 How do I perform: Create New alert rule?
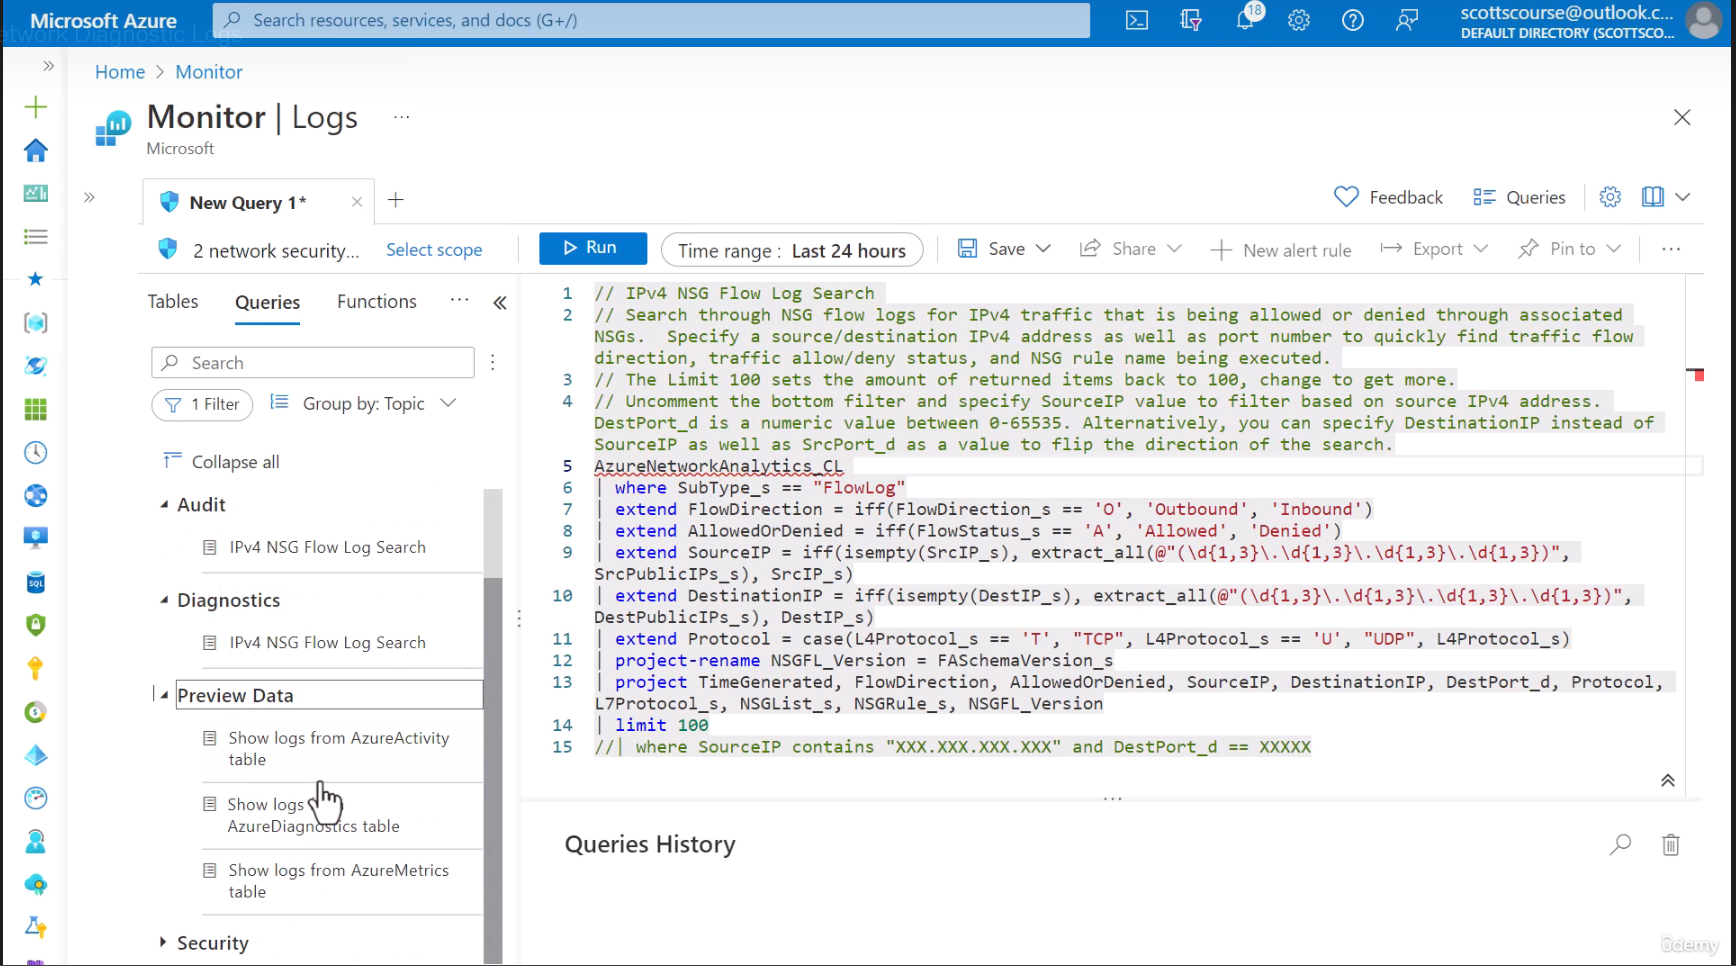click(1281, 250)
